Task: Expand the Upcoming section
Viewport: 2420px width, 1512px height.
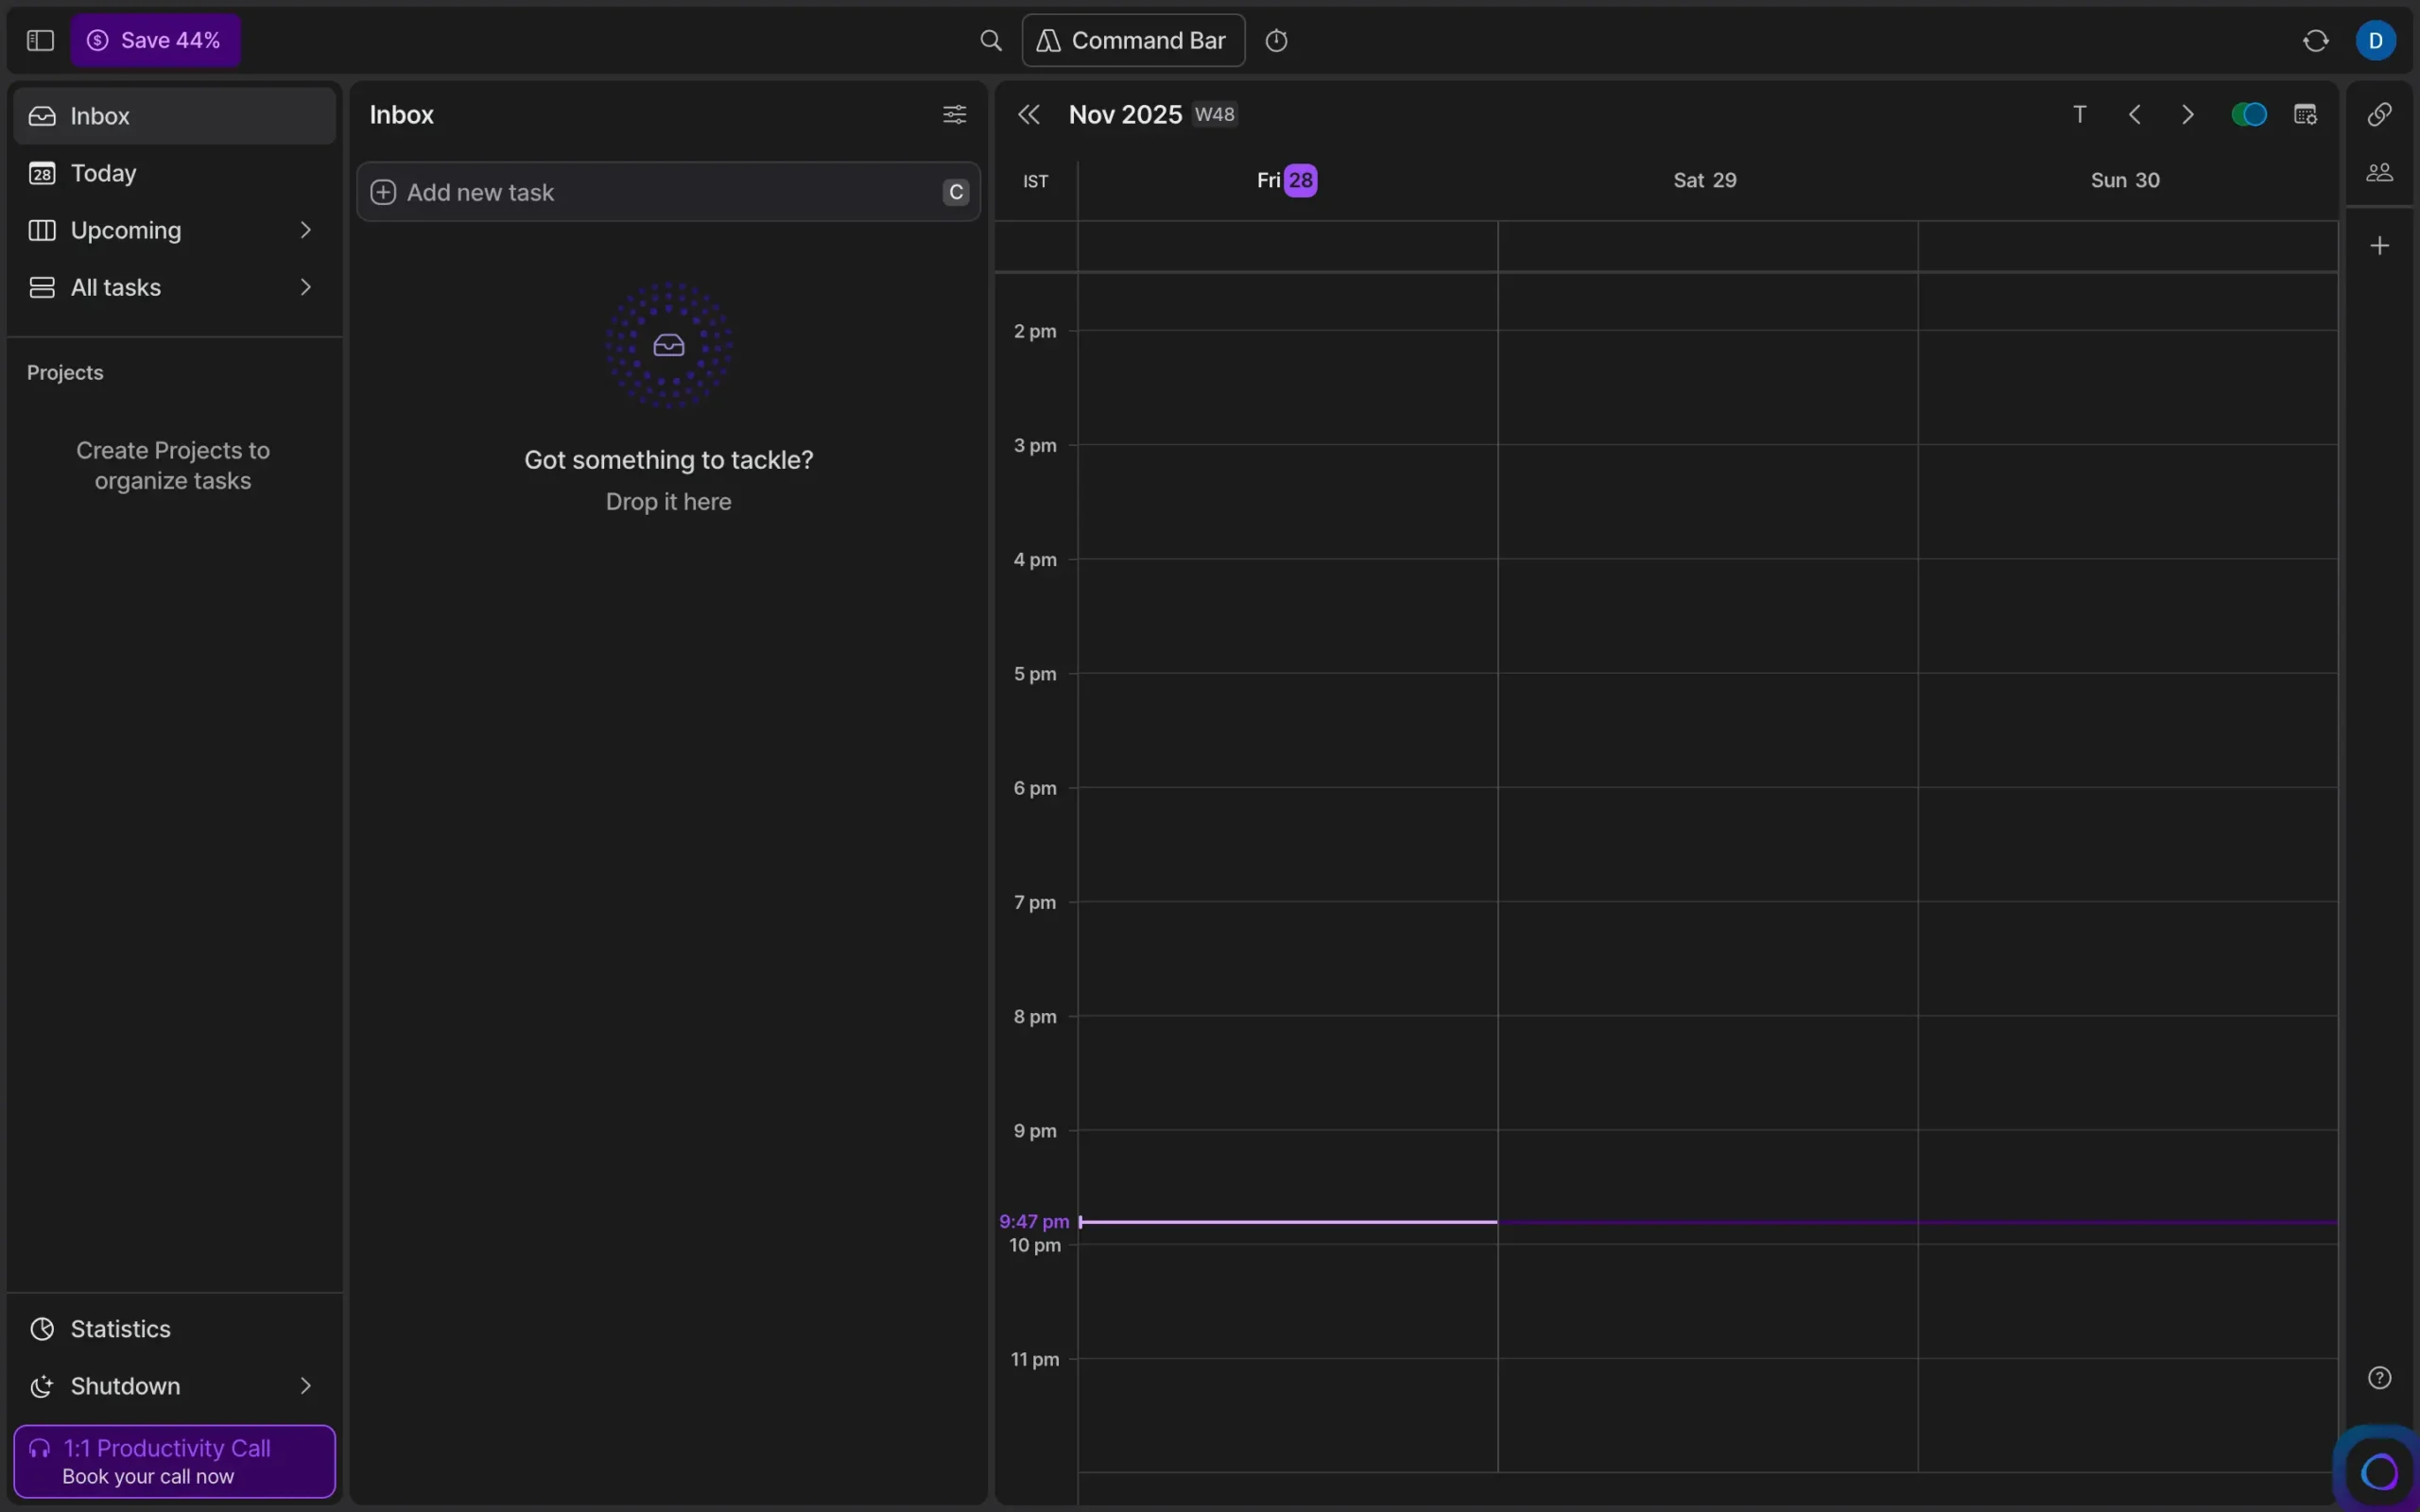Action: tap(306, 230)
